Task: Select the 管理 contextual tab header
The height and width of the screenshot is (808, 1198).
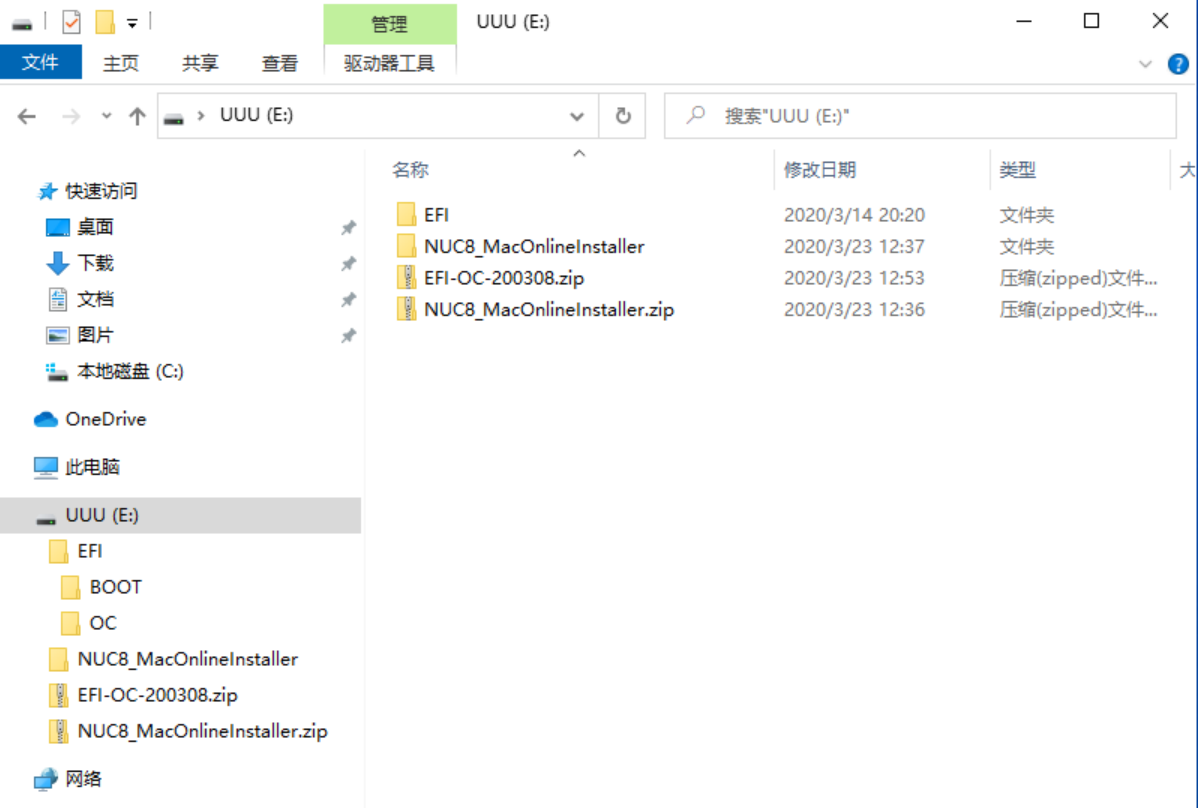Action: 390,24
